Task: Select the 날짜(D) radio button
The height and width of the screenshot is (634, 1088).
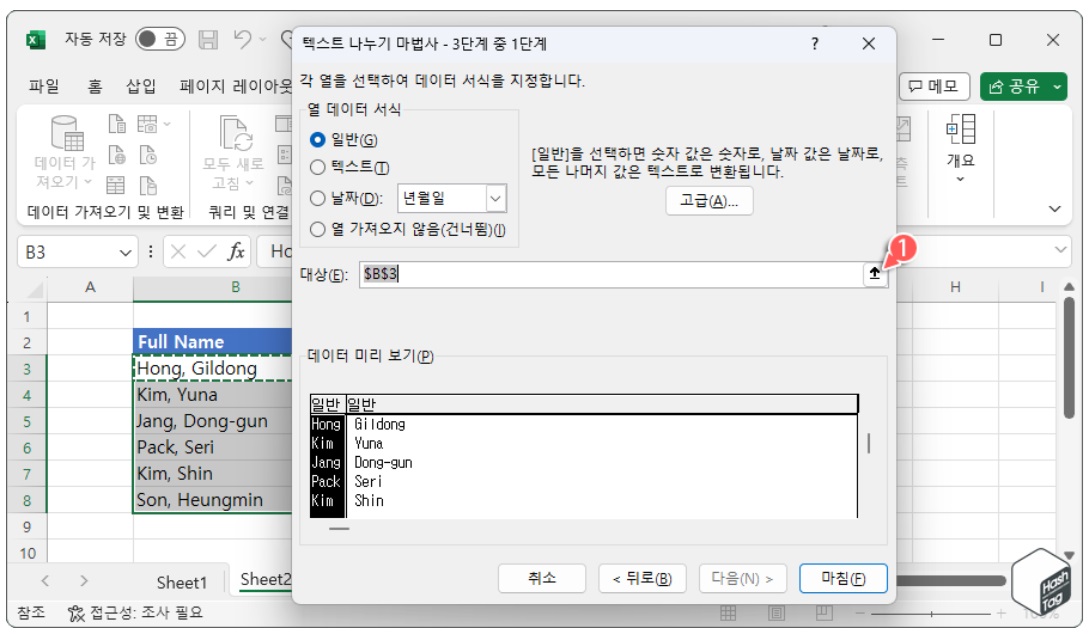Action: pyautogui.click(x=317, y=198)
